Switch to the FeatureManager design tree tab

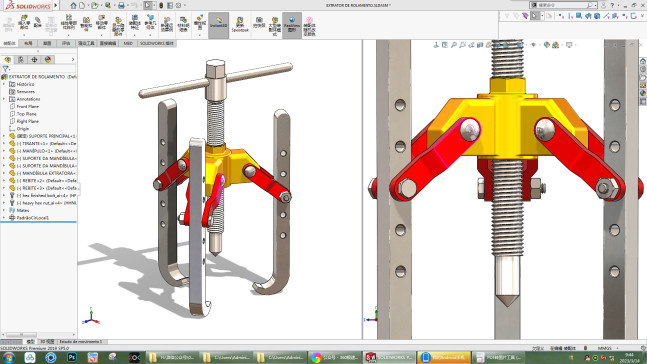click(x=7, y=59)
